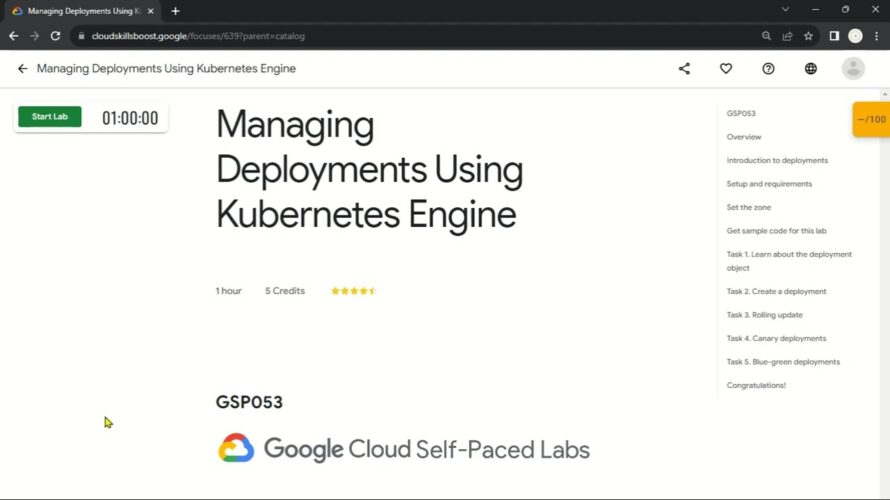
Task: Minimize the browser window
Action: [816, 10]
